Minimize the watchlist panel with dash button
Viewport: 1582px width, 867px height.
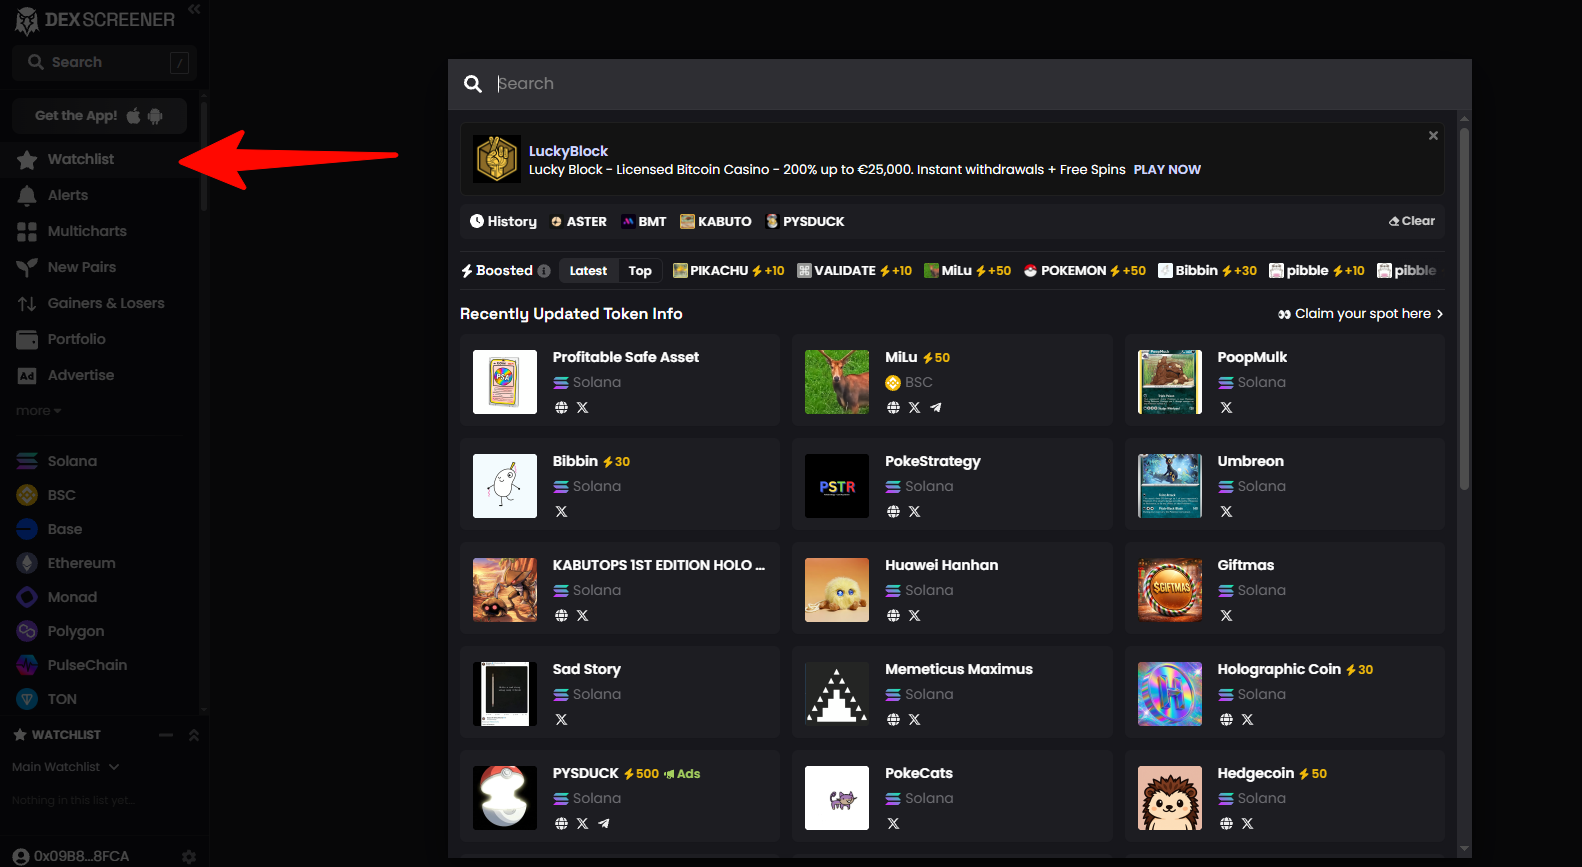click(x=166, y=735)
